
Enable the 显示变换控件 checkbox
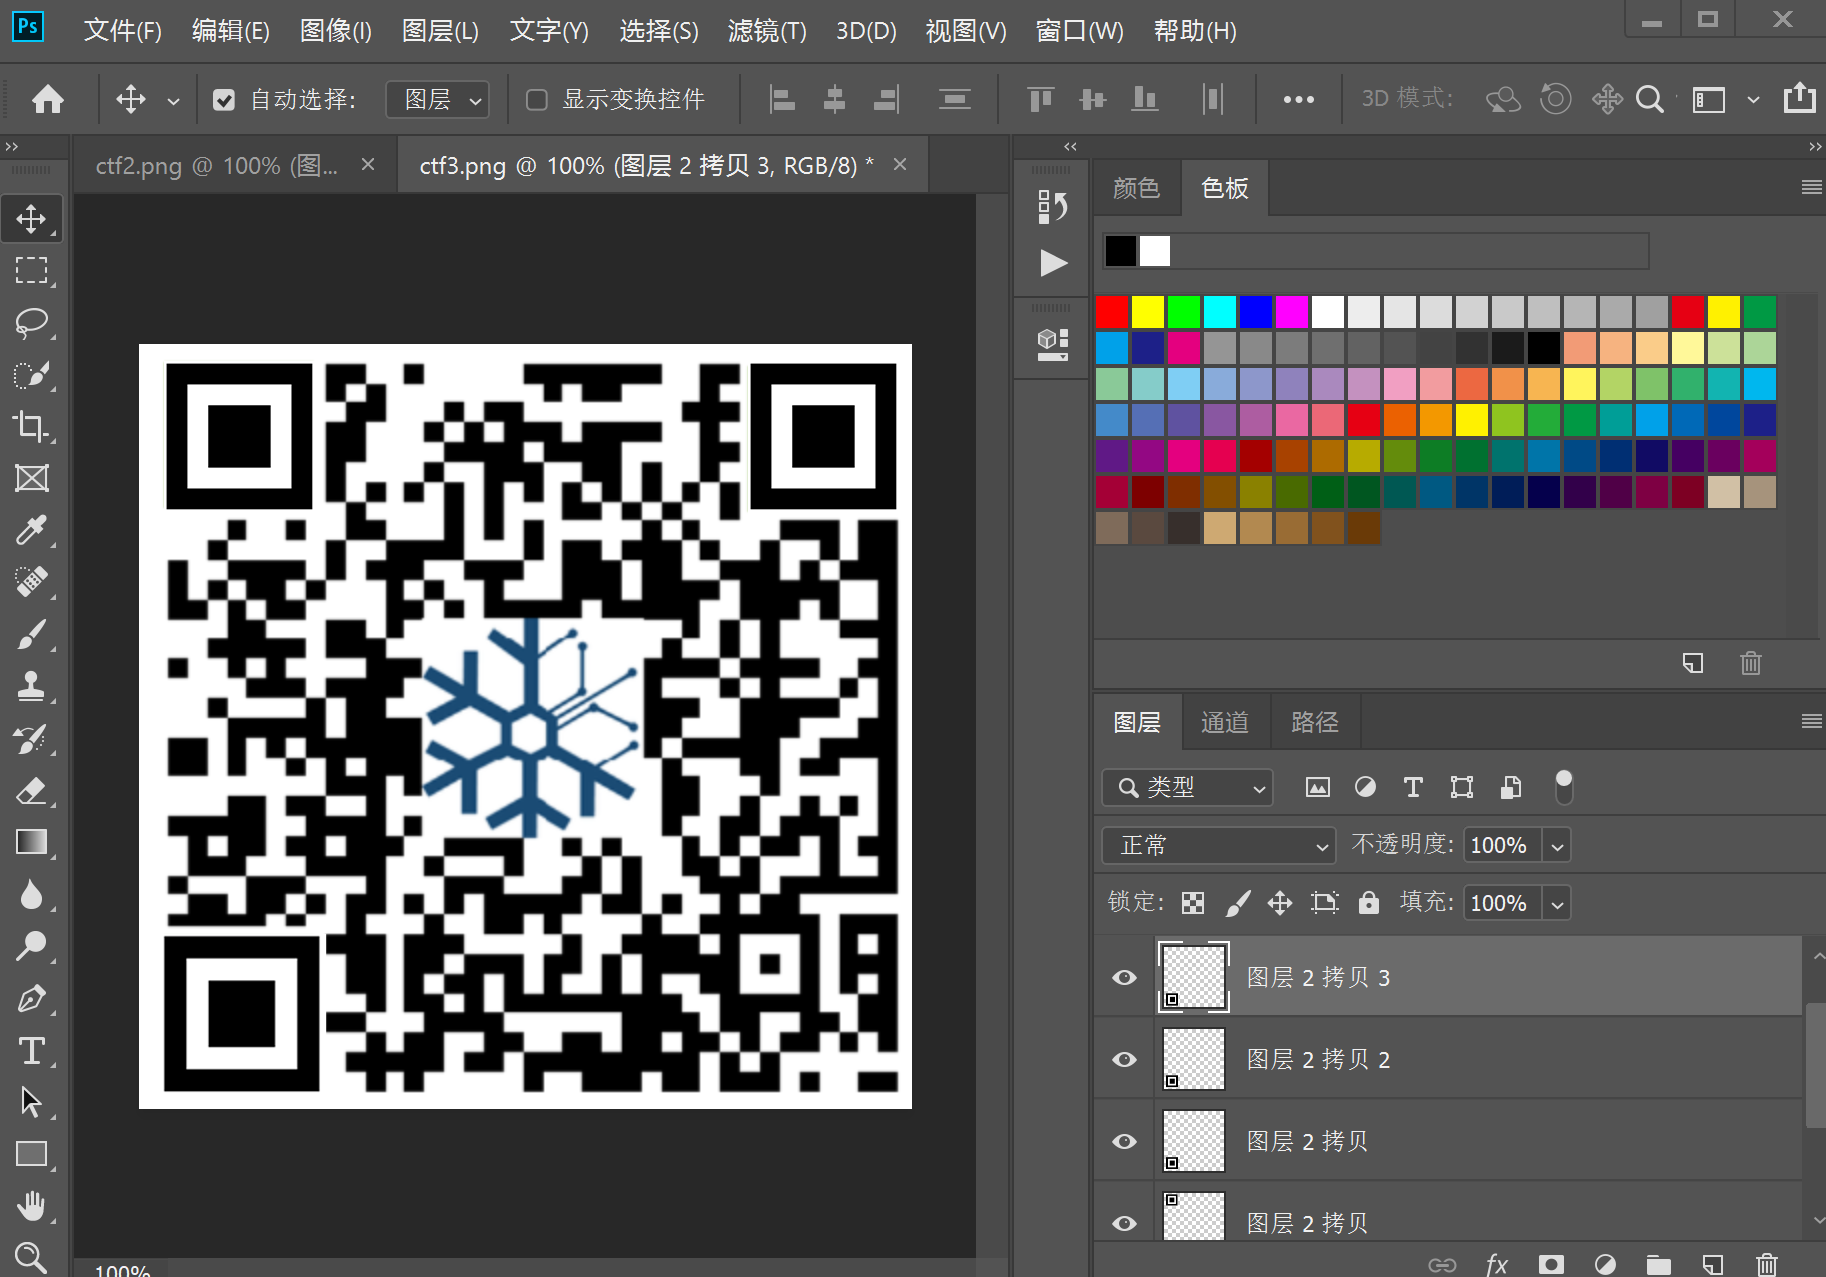(x=537, y=100)
